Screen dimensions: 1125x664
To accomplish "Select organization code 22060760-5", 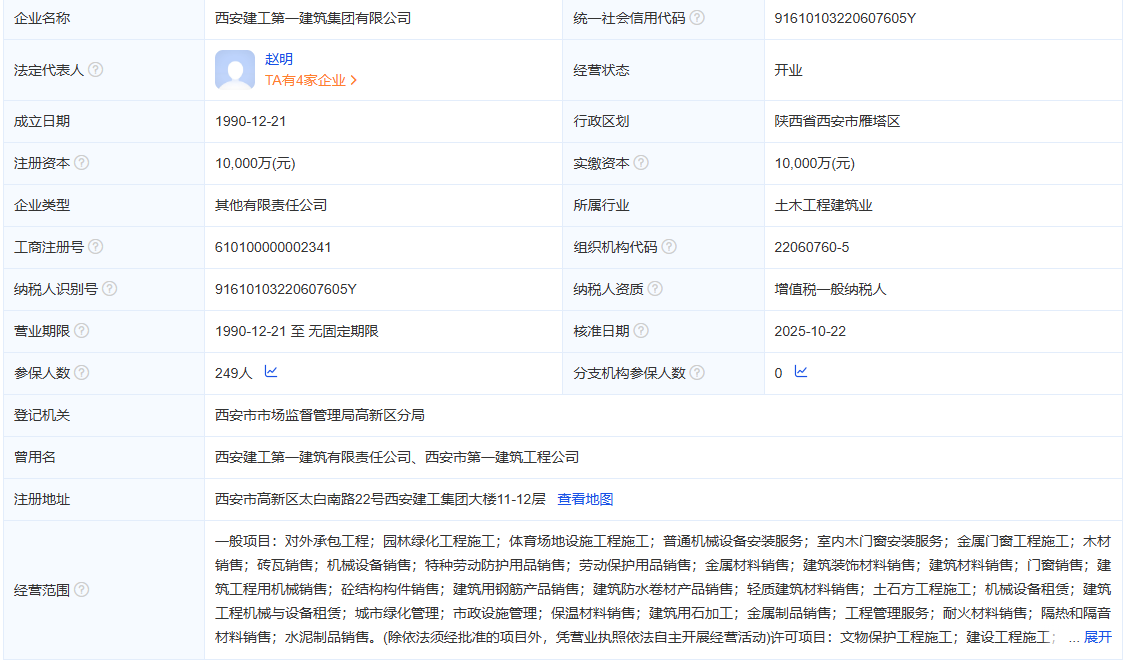I will (x=811, y=247).
